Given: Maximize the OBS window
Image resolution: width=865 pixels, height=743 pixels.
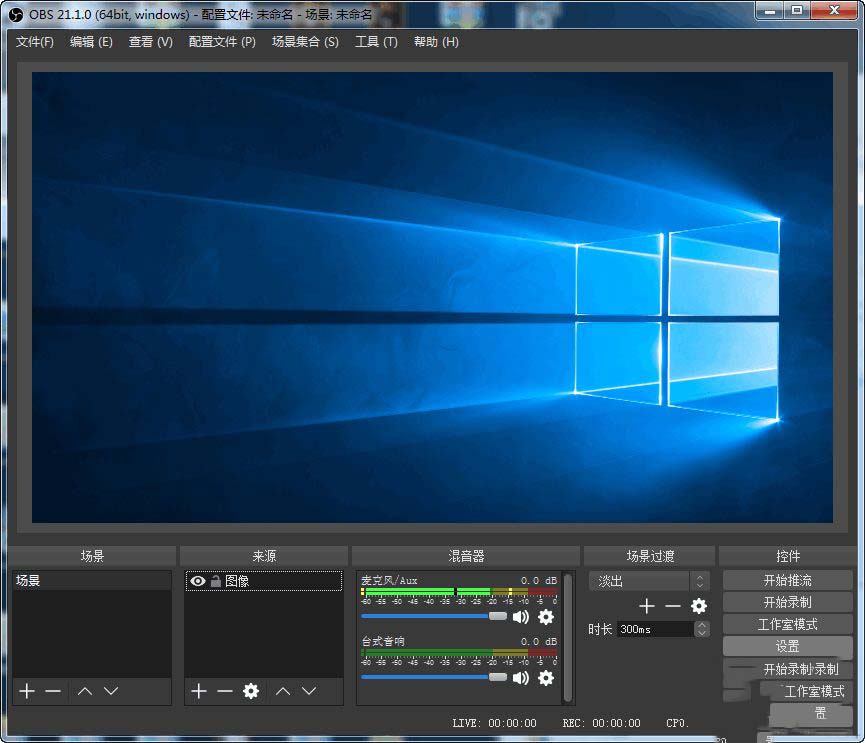Looking at the screenshot, I should [x=798, y=10].
